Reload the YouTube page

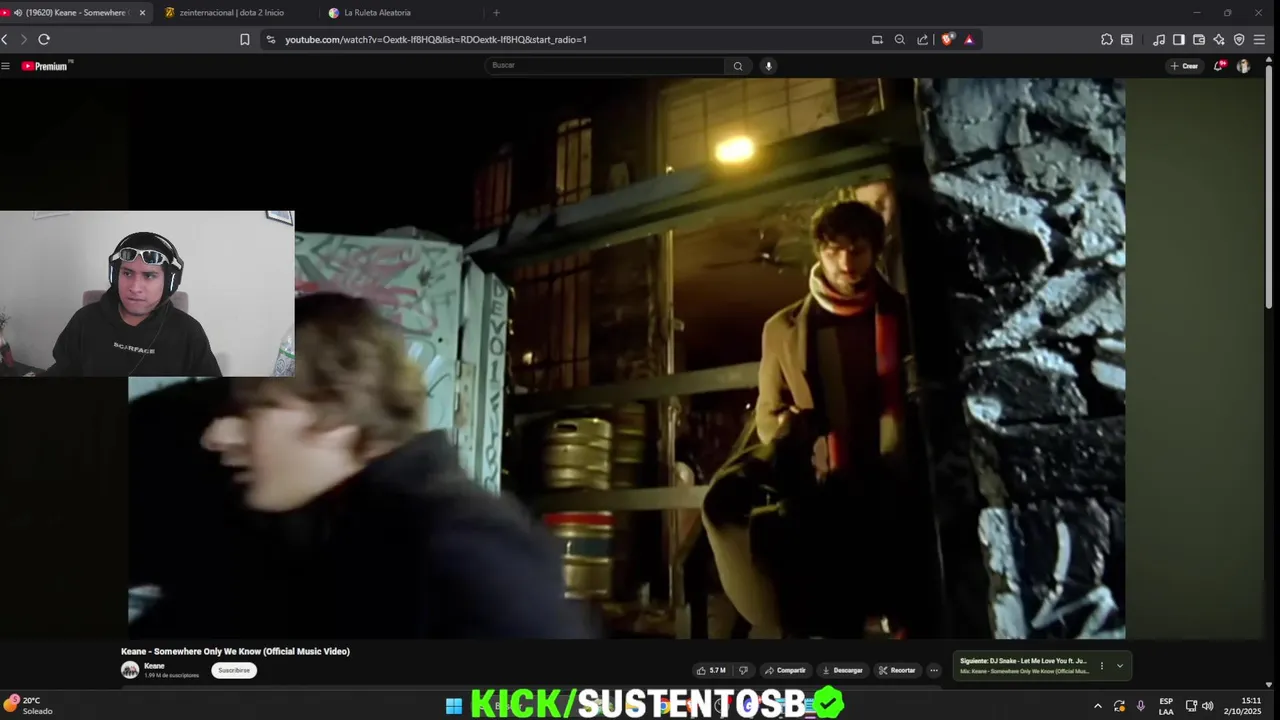(44, 39)
